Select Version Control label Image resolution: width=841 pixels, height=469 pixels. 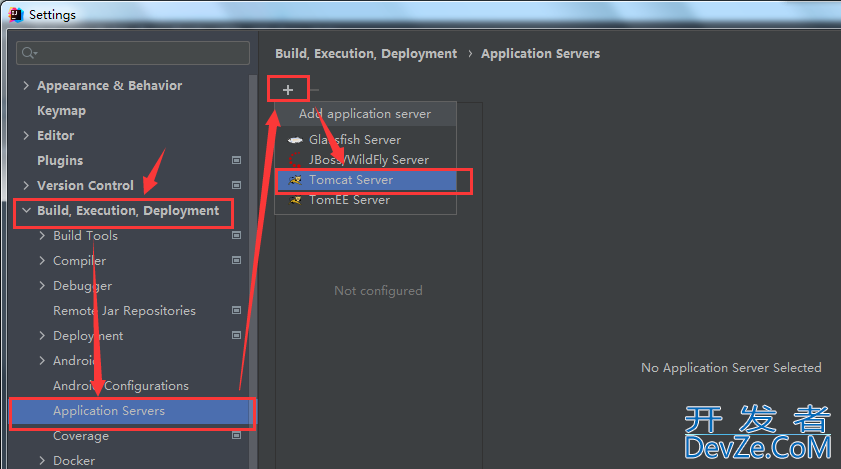85,185
